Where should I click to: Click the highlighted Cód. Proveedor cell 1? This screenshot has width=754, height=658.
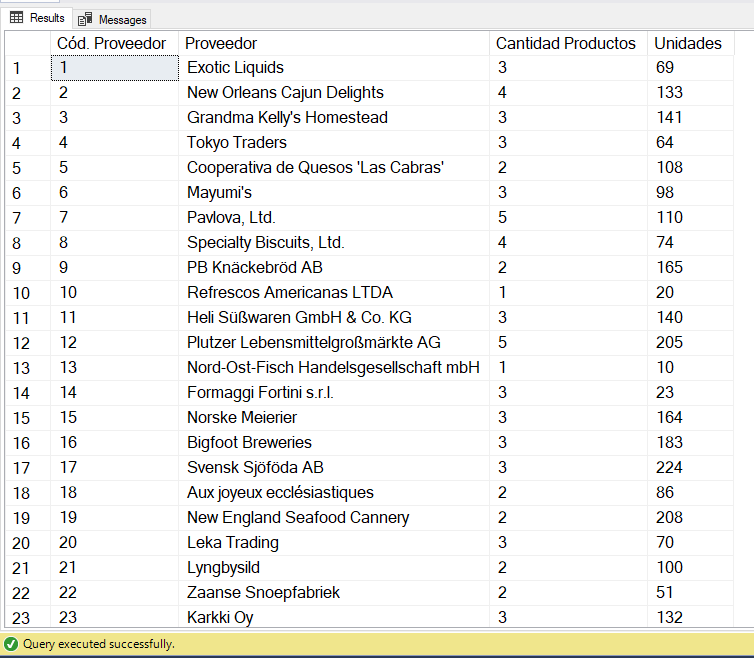coord(114,68)
